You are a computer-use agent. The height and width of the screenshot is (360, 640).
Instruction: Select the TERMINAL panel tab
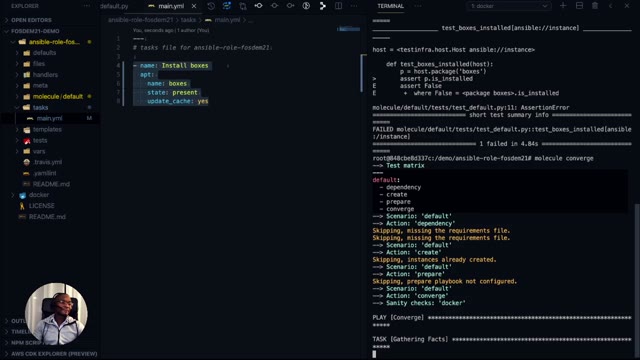(x=390, y=6)
